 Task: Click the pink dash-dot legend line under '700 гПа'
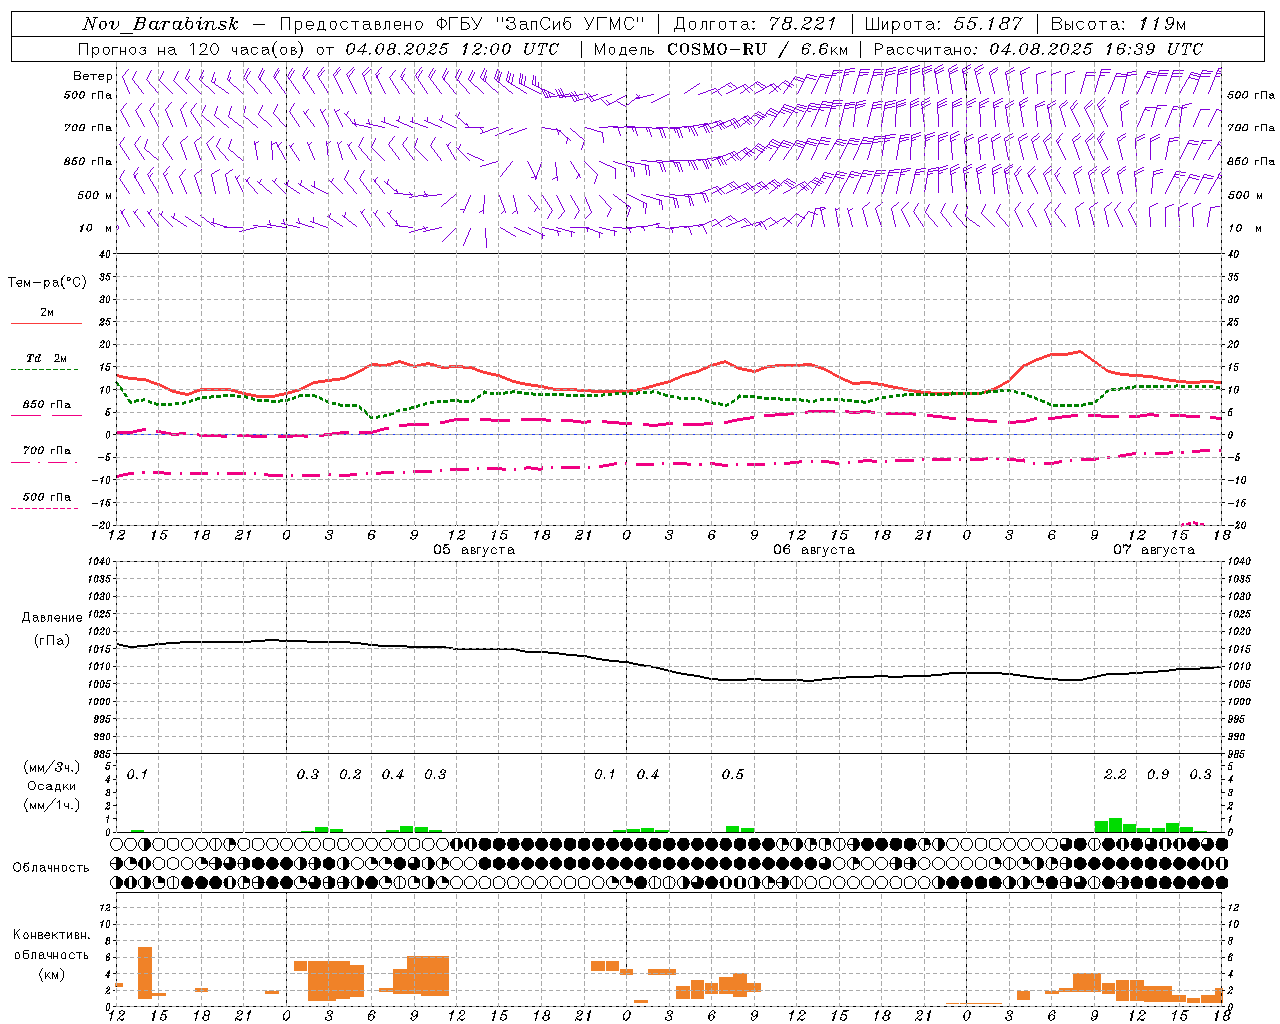tap(45, 463)
